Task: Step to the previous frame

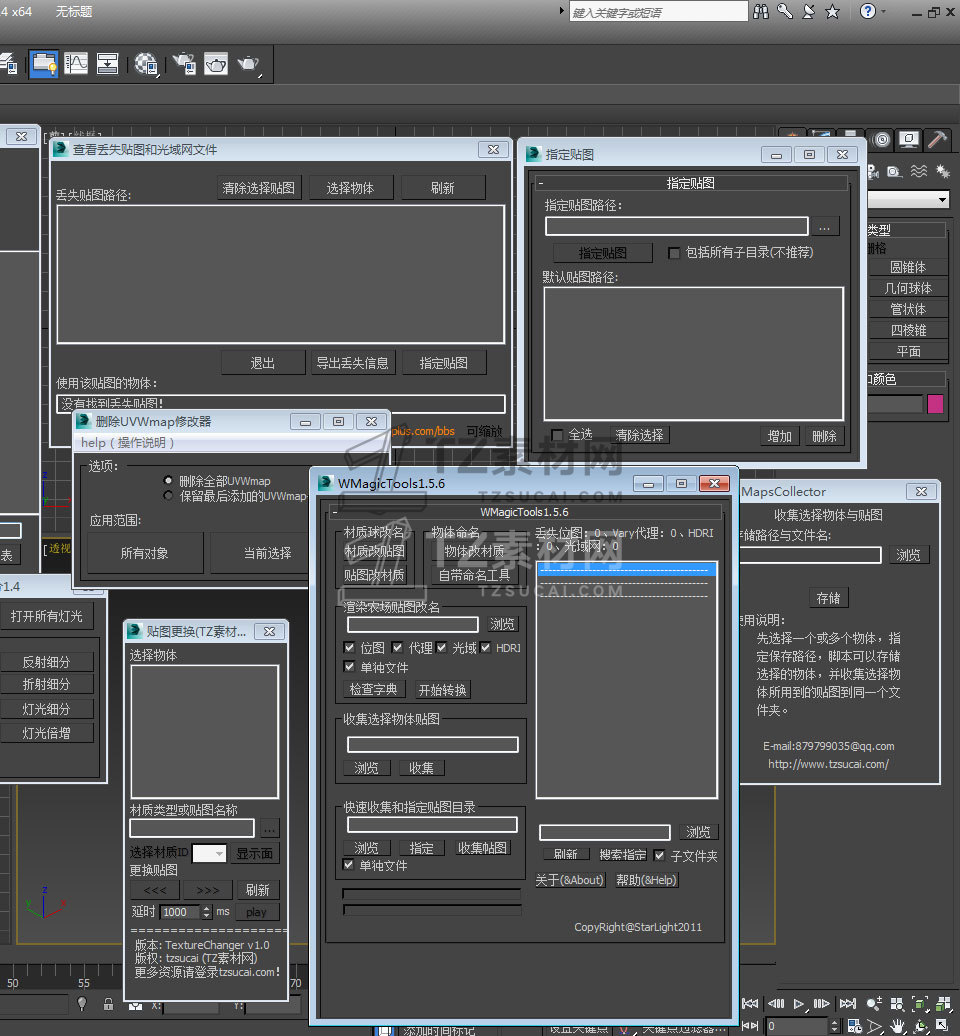Action: click(776, 1004)
